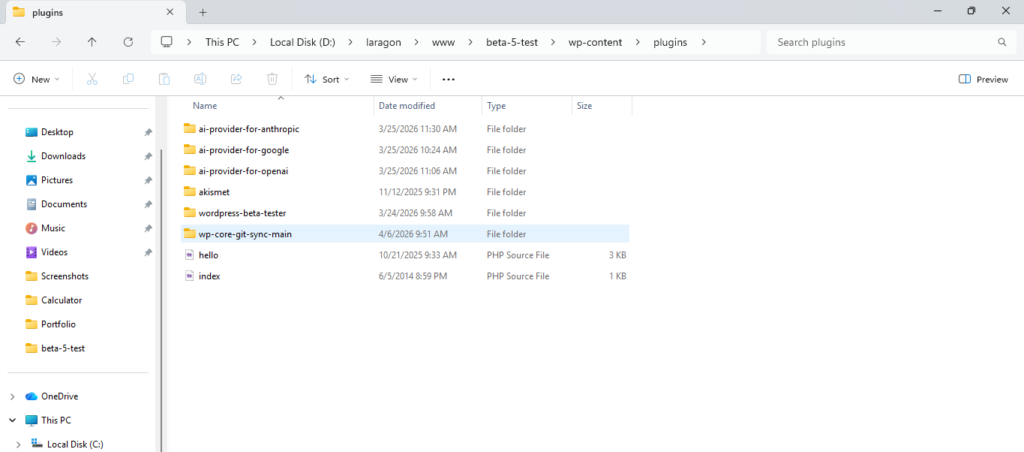Expand the OneDrive tree node
The height and width of the screenshot is (452, 1024).
pyautogui.click(x=12, y=396)
